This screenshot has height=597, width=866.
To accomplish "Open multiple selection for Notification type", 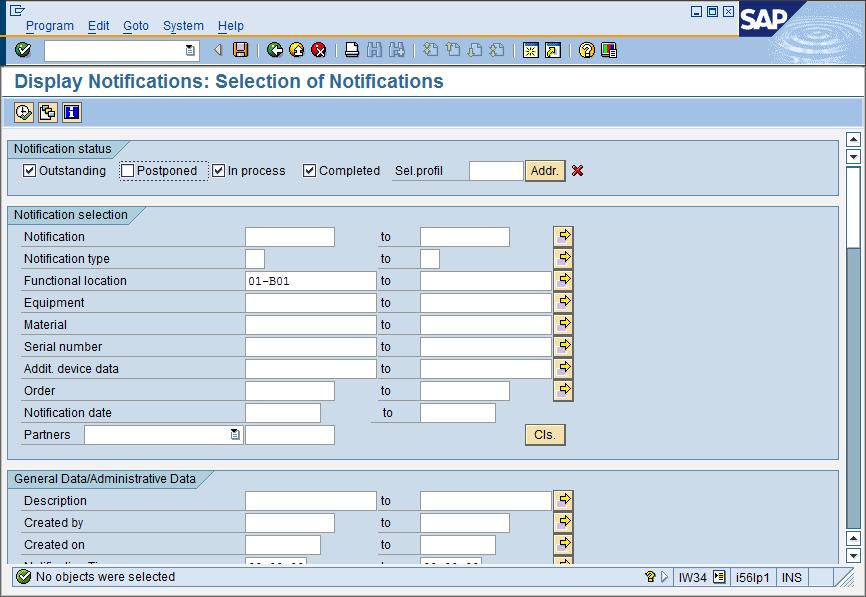I will click(x=563, y=258).
